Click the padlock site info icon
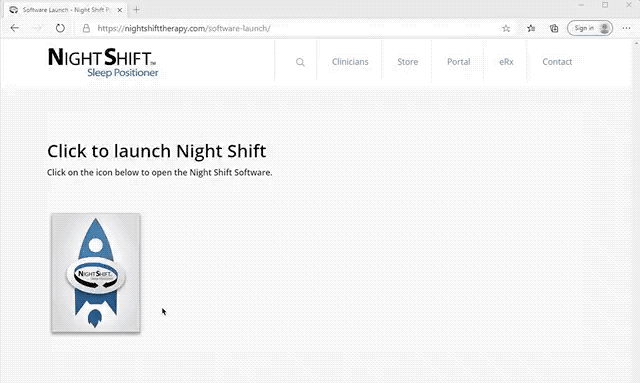Image resolution: width=640 pixels, height=383 pixels. [x=86, y=28]
